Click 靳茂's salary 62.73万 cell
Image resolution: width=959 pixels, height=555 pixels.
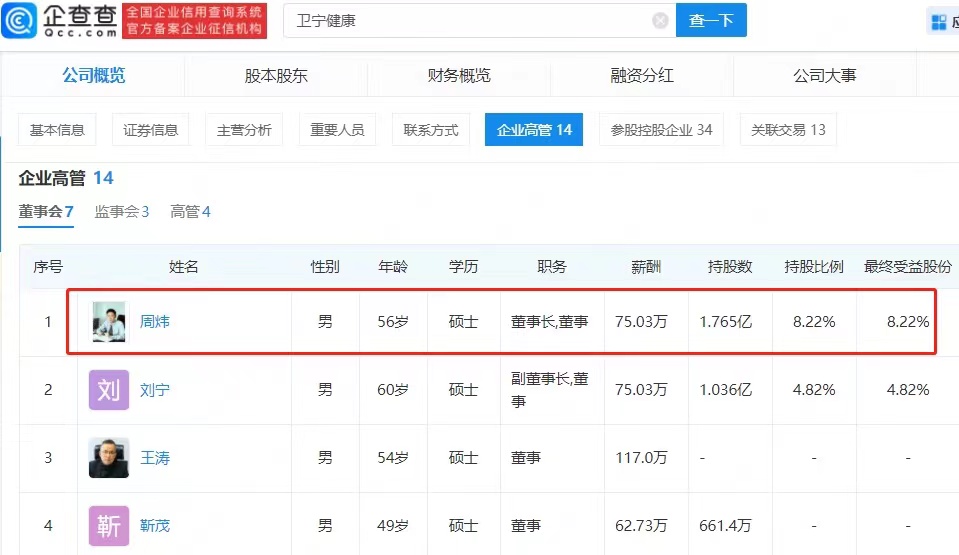click(x=641, y=526)
